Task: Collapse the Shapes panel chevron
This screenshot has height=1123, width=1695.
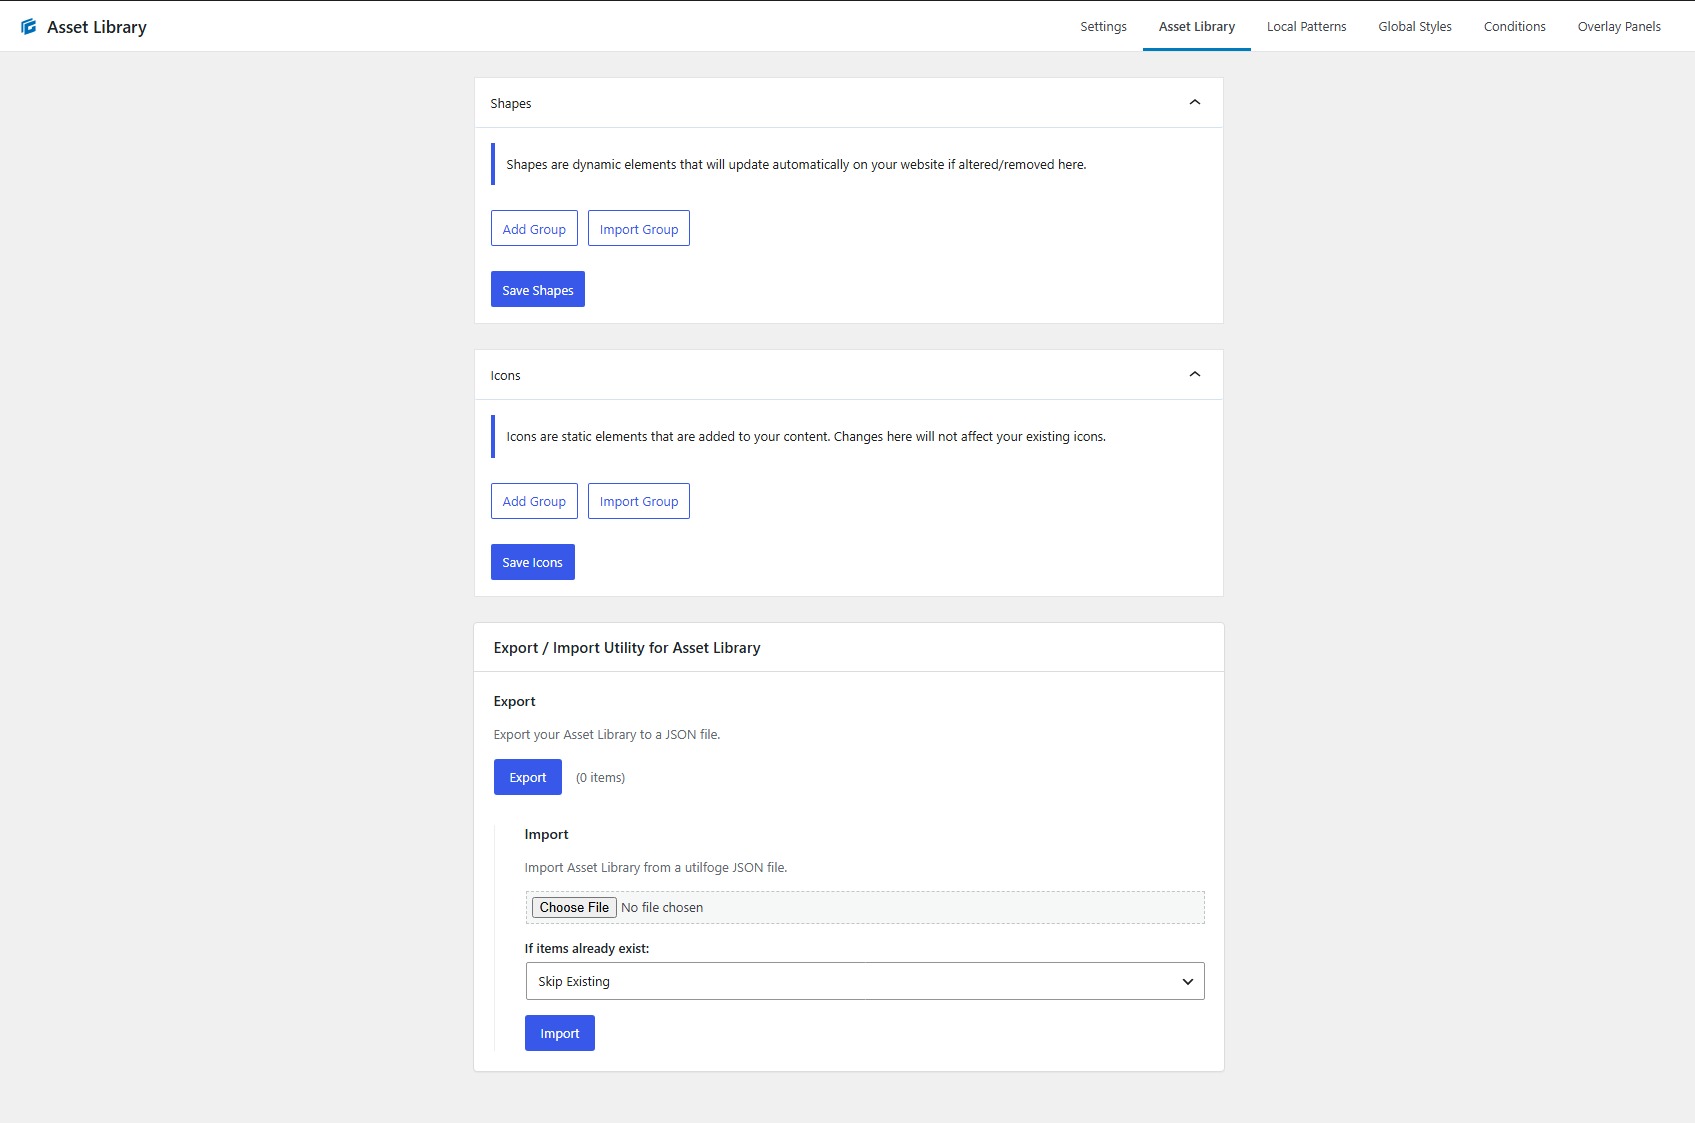Action: (x=1194, y=102)
